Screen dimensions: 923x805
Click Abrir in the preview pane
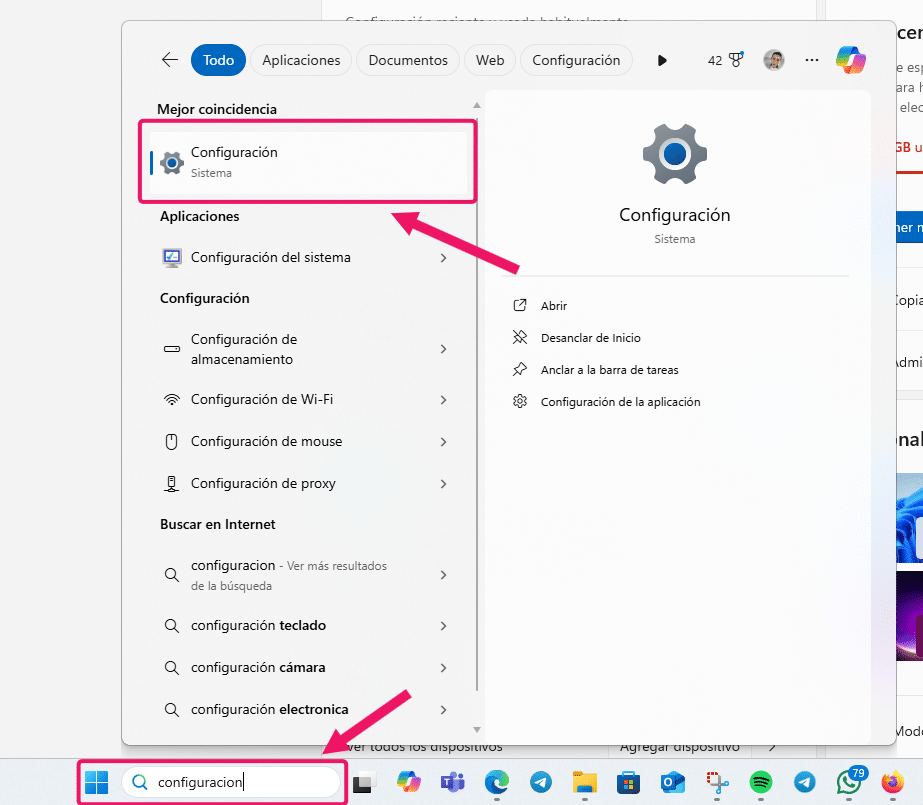[x=554, y=305]
